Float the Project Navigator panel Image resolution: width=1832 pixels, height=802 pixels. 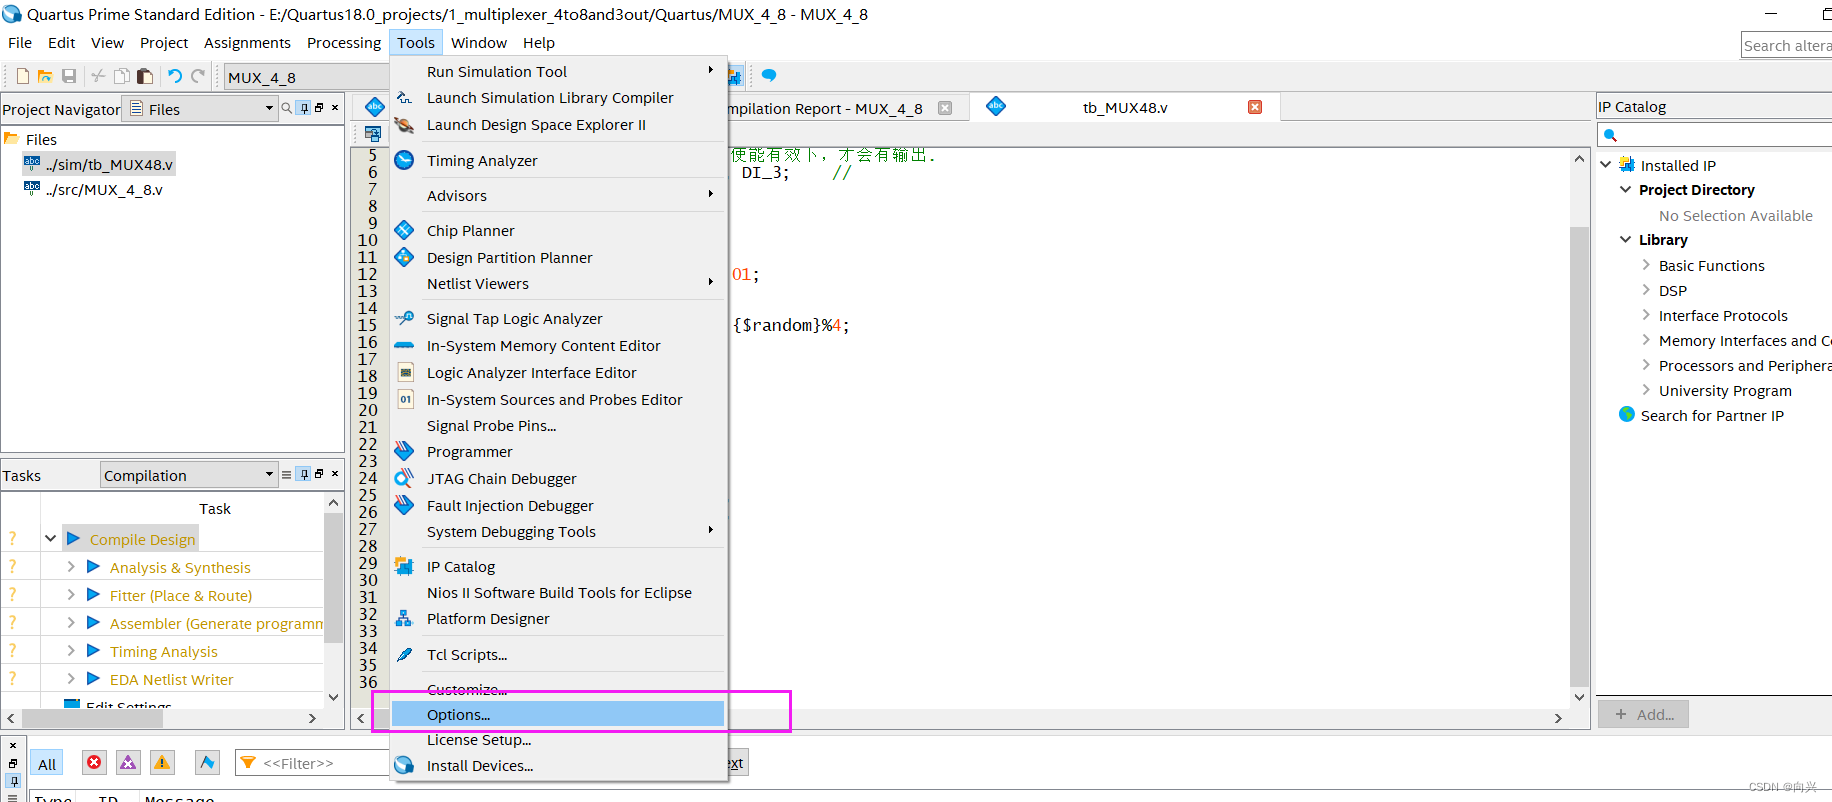pyautogui.click(x=319, y=108)
